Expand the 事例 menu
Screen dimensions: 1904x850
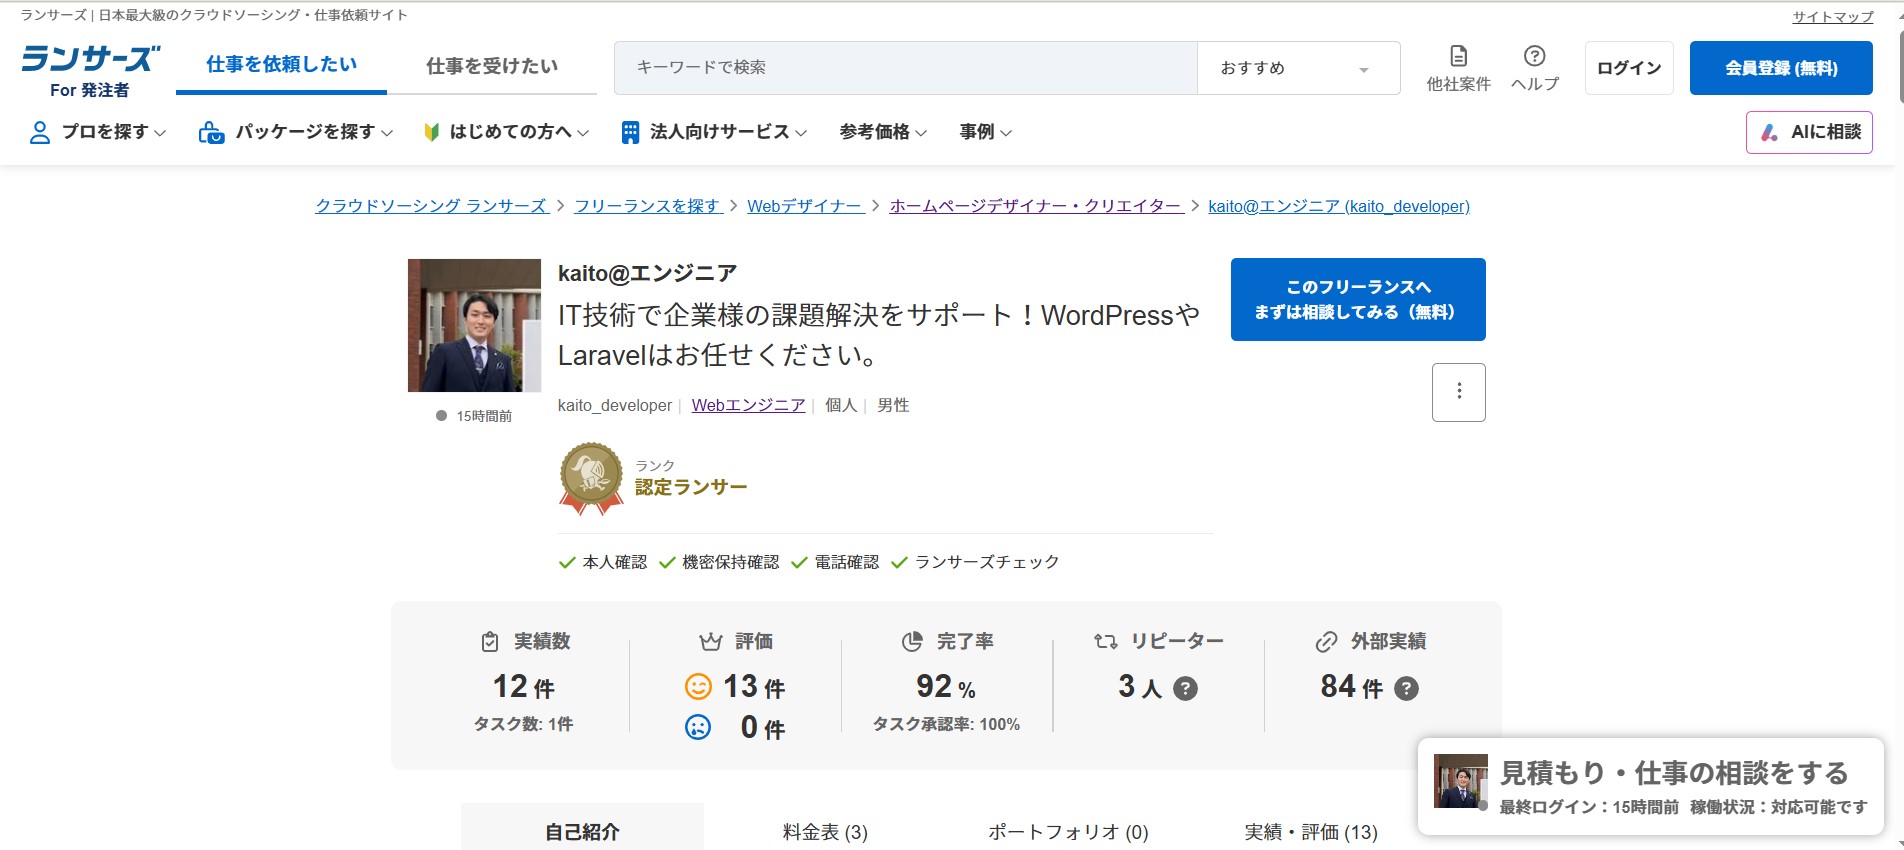click(x=986, y=132)
